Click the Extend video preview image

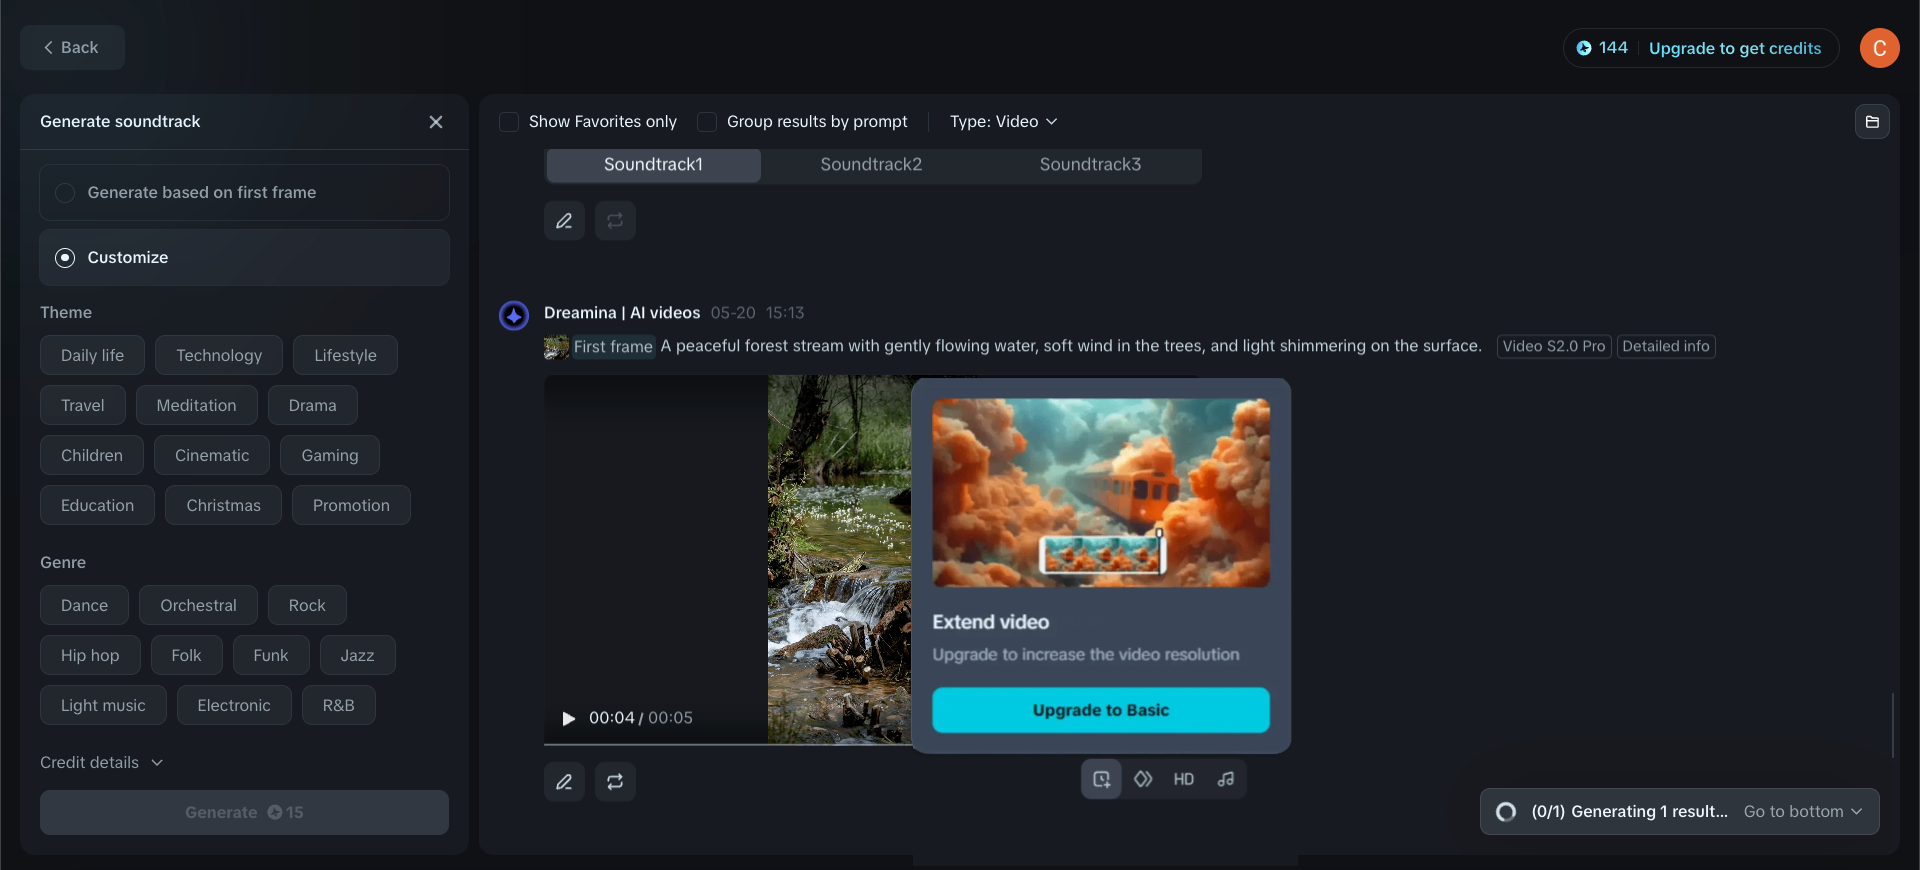click(1101, 493)
